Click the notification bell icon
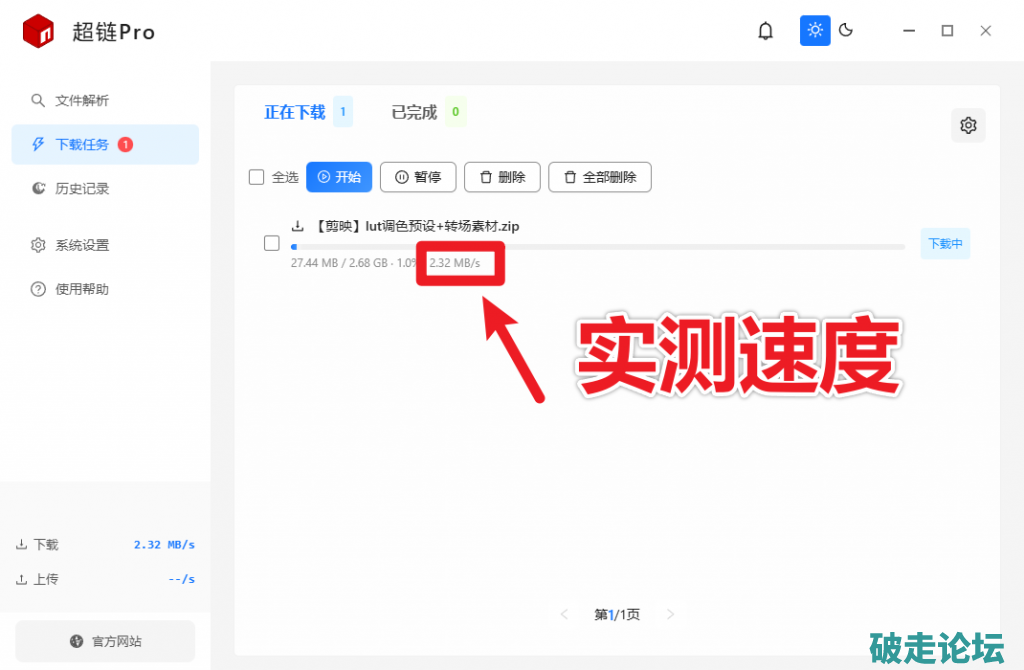1024x670 pixels. point(765,31)
